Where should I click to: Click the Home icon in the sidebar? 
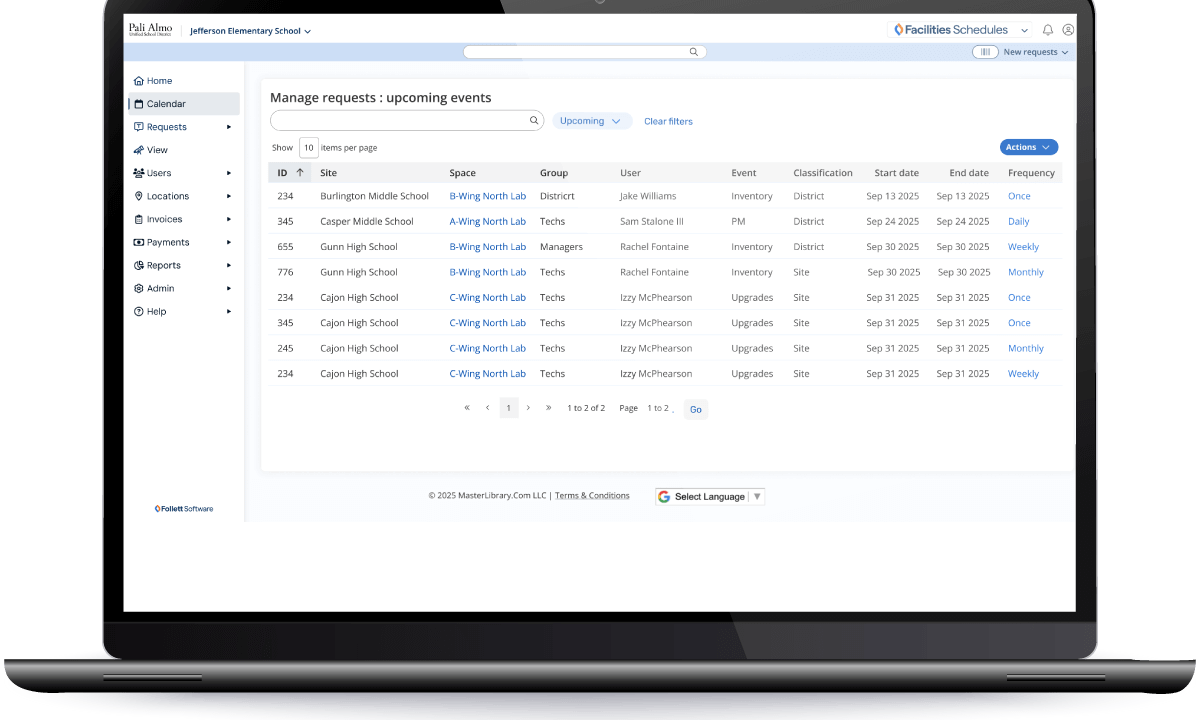point(139,81)
